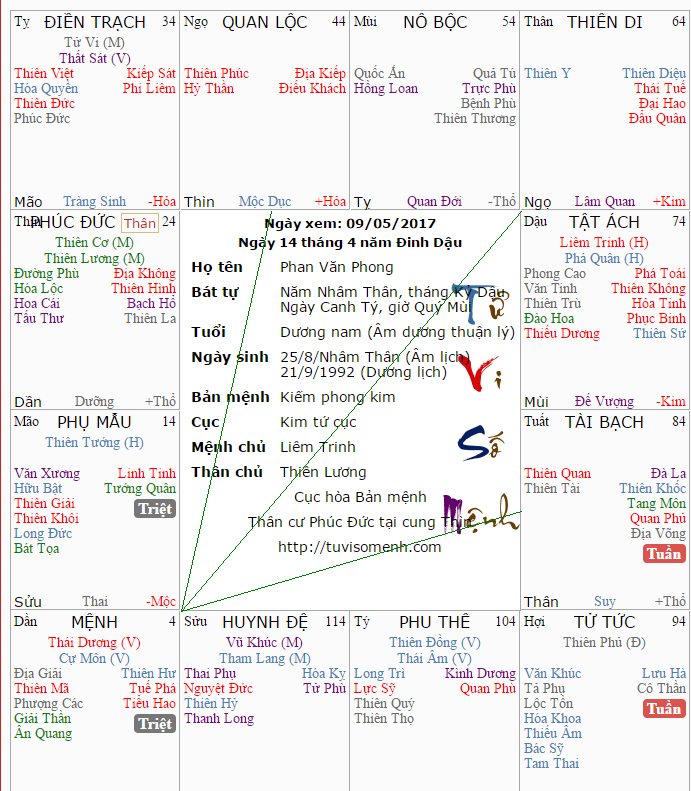Select the Tuần badge in Tử Tức cell
The height and width of the screenshot is (791, 691).
coord(664,709)
